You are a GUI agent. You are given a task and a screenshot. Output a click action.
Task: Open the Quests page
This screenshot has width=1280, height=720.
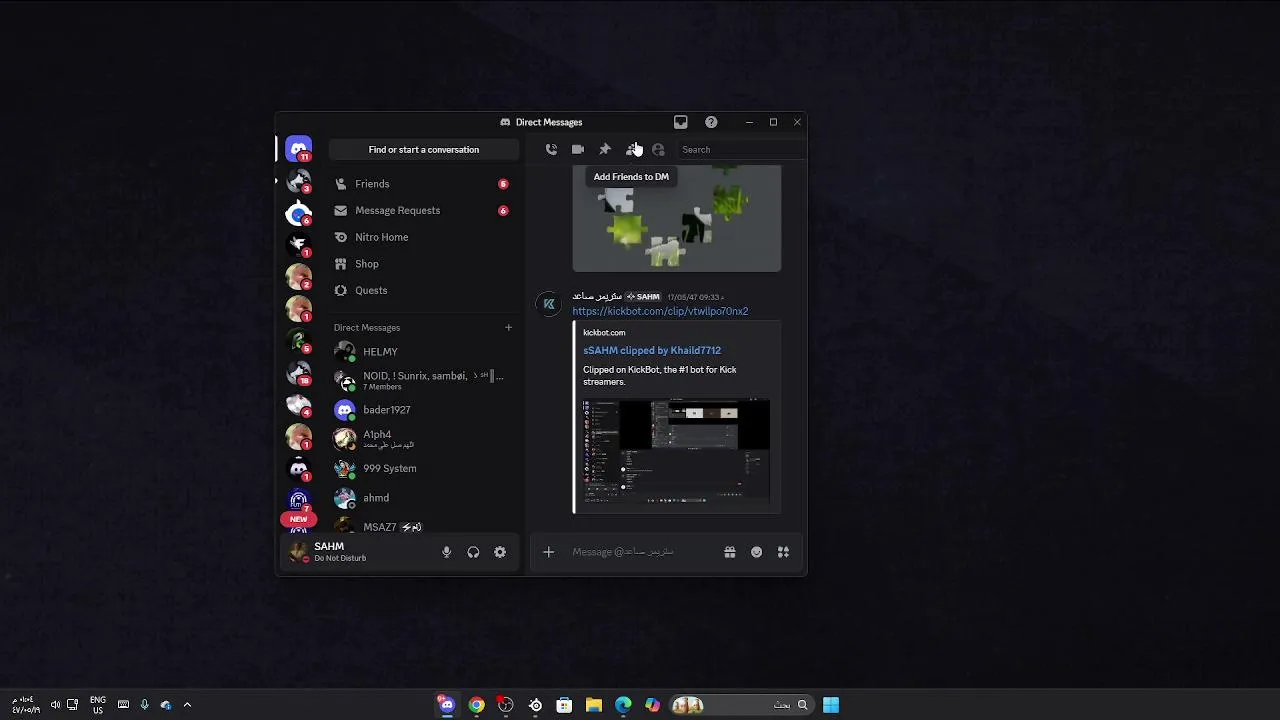click(x=422, y=290)
